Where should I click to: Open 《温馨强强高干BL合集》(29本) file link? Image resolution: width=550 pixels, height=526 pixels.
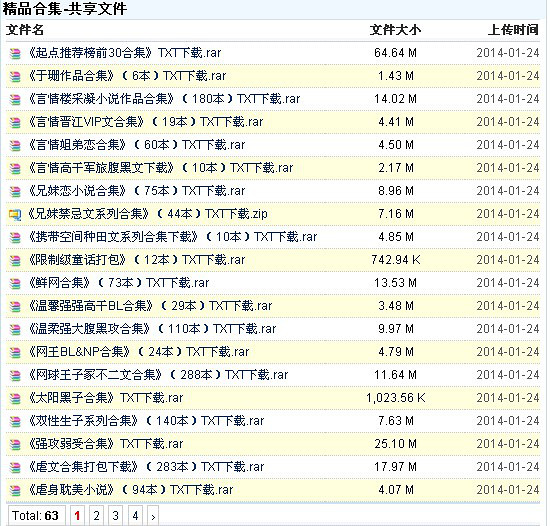click(x=150, y=306)
